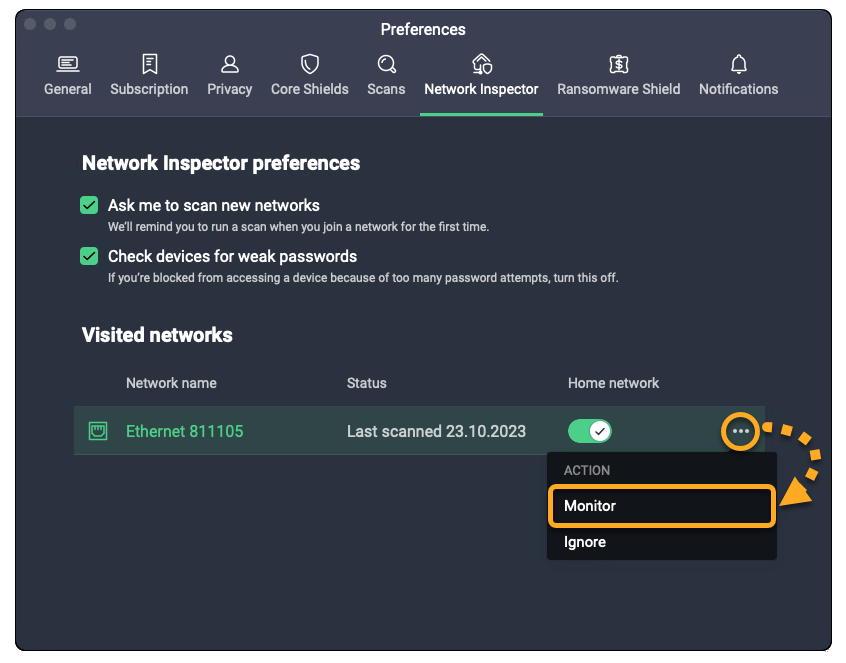Open the three-dot actions menu
The image size is (846, 663).
[740, 431]
